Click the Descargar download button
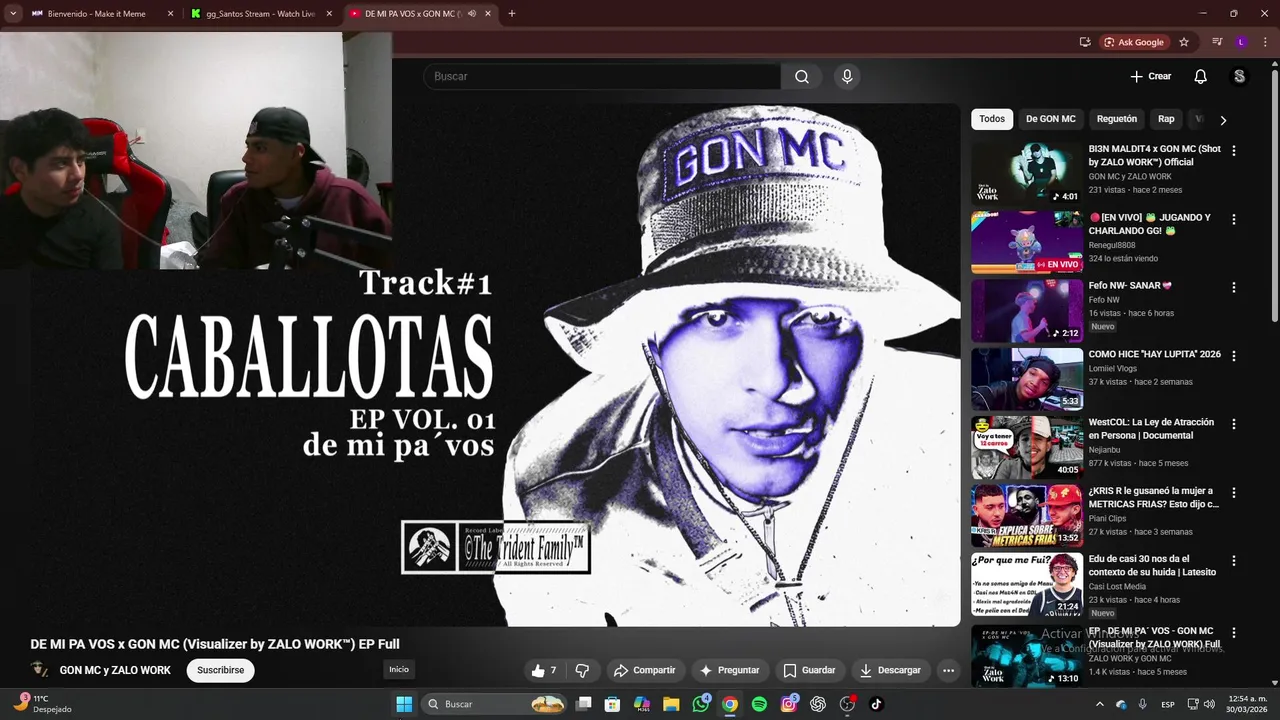1280x720 pixels. point(890,670)
